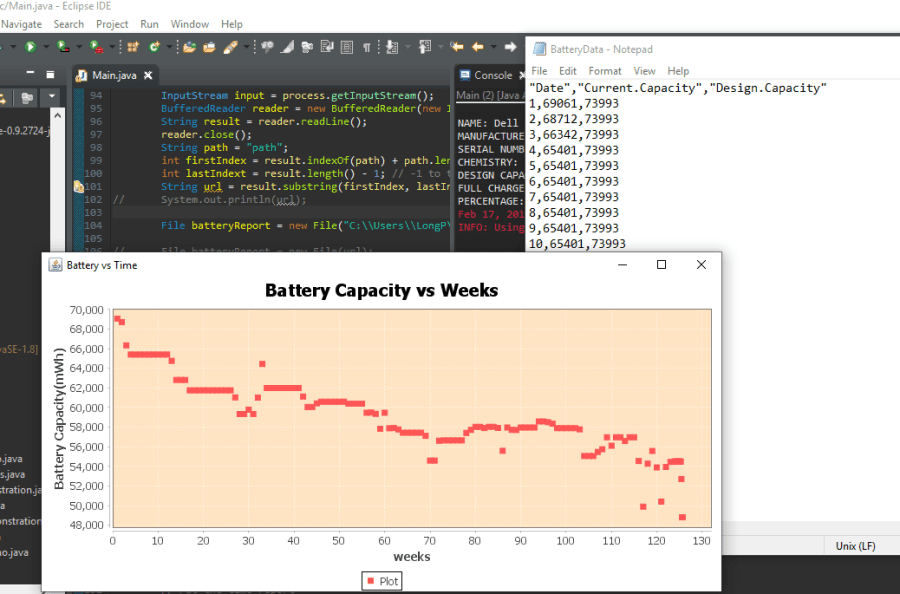Open Eclipse Search menu
The height and width of the screenshot is (594, 900).
[x=69, y=24]
